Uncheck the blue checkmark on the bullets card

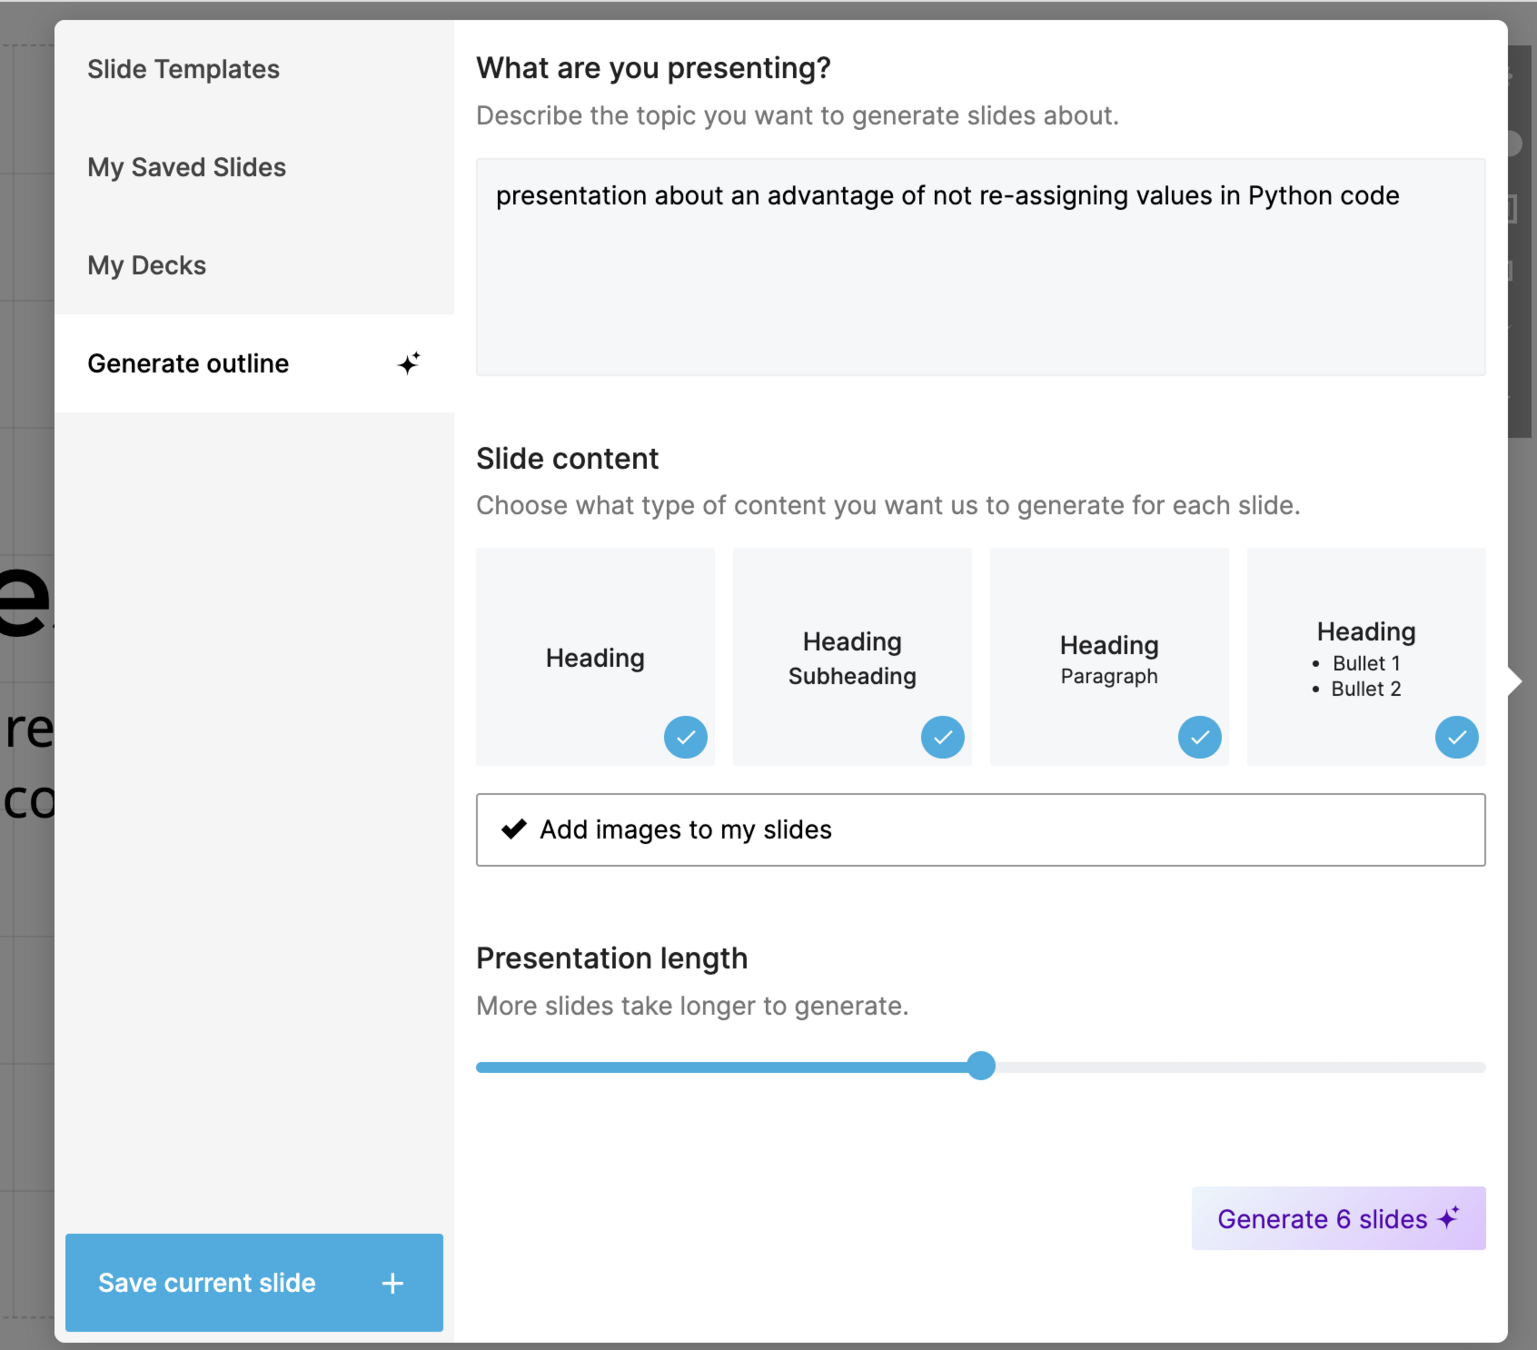pyautogui.click(x=1457, y=737)
